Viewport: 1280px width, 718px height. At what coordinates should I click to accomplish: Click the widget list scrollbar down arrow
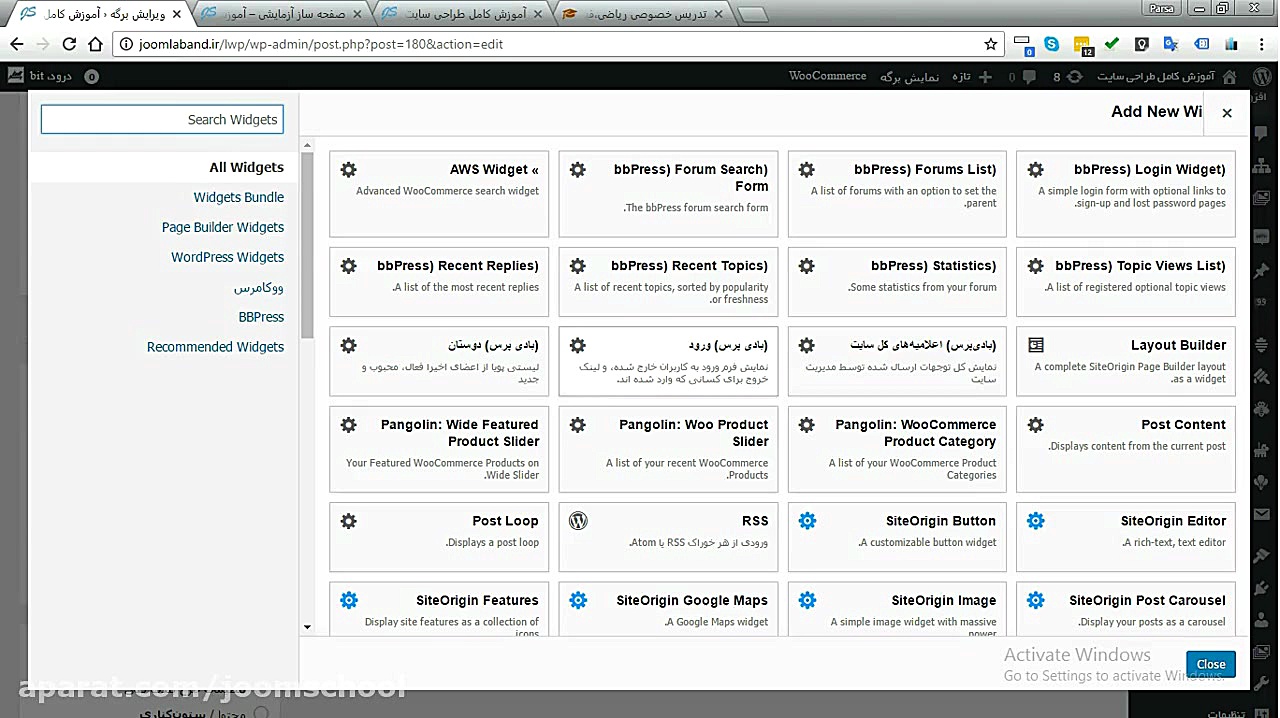[307, 627]
